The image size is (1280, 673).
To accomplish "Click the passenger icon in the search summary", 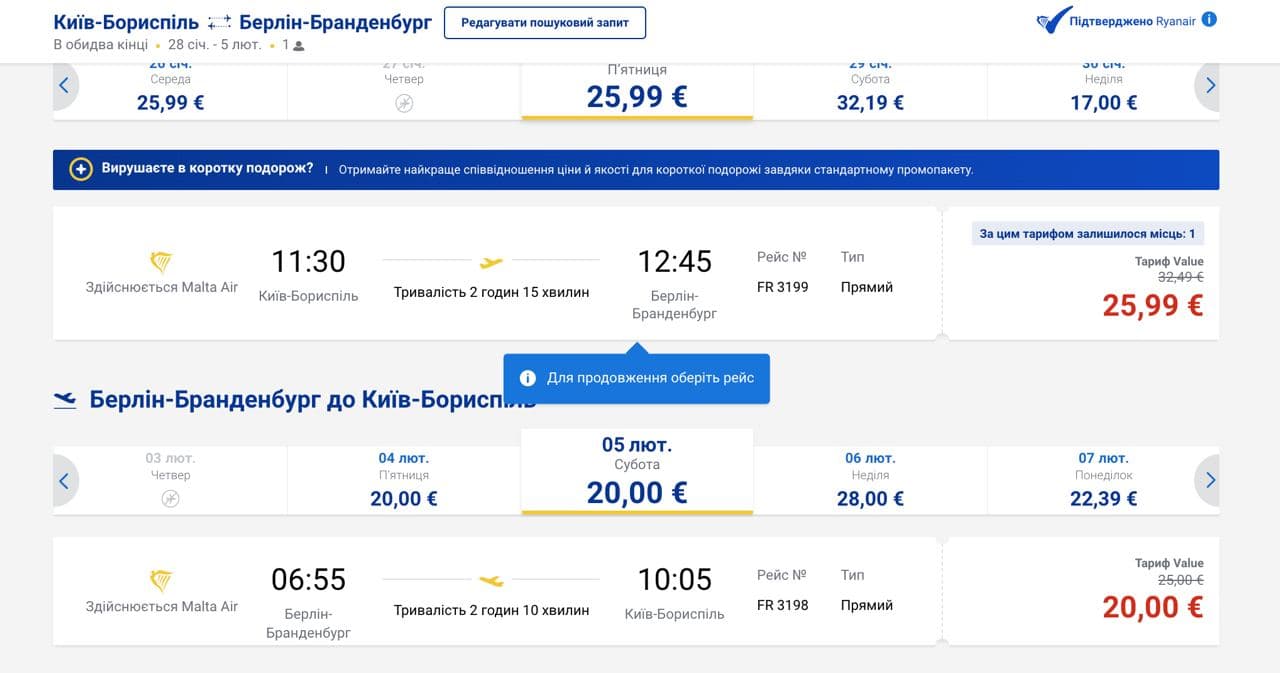I will point(299,45).
